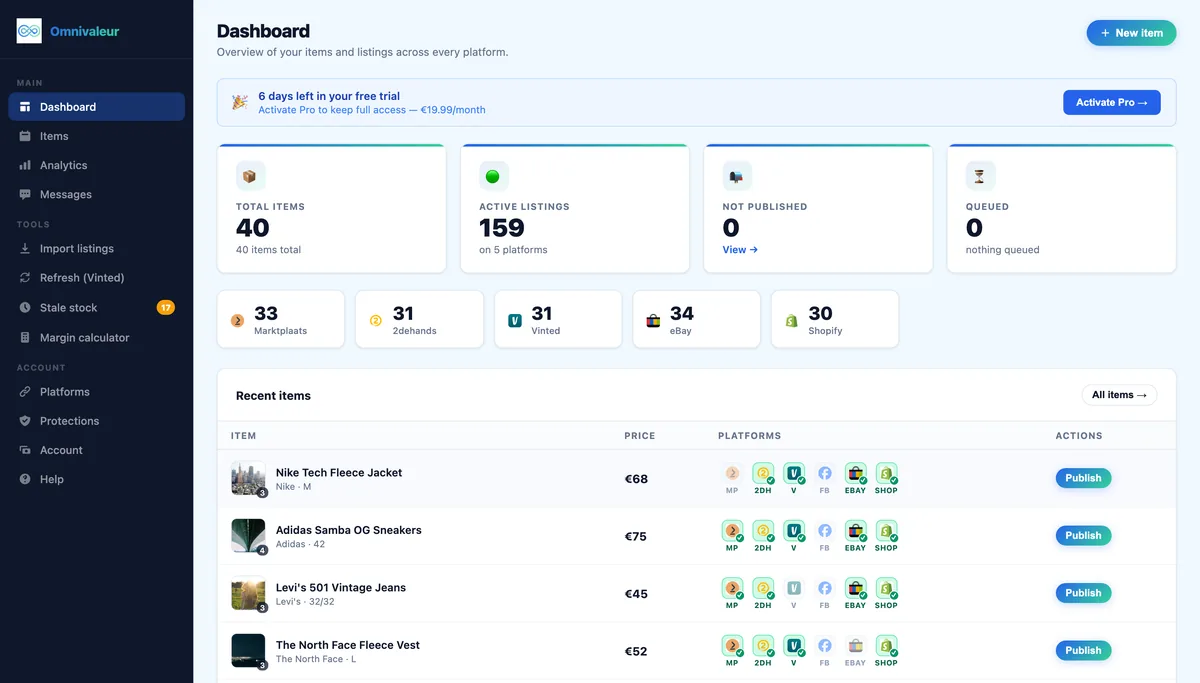Open Adidas Samba OG Sneakers thumbnail
The width and height of the screenshot is (1200, 683).
248,536
